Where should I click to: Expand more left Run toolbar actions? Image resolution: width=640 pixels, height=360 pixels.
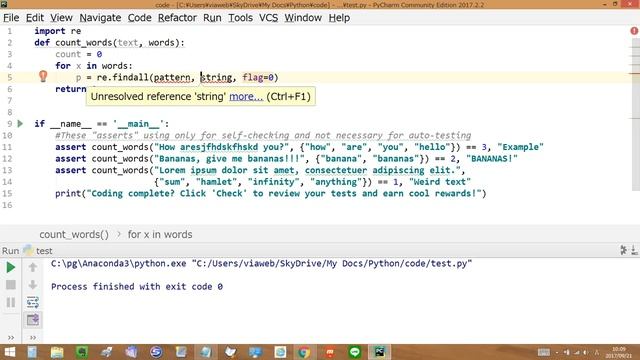(11, 338)
